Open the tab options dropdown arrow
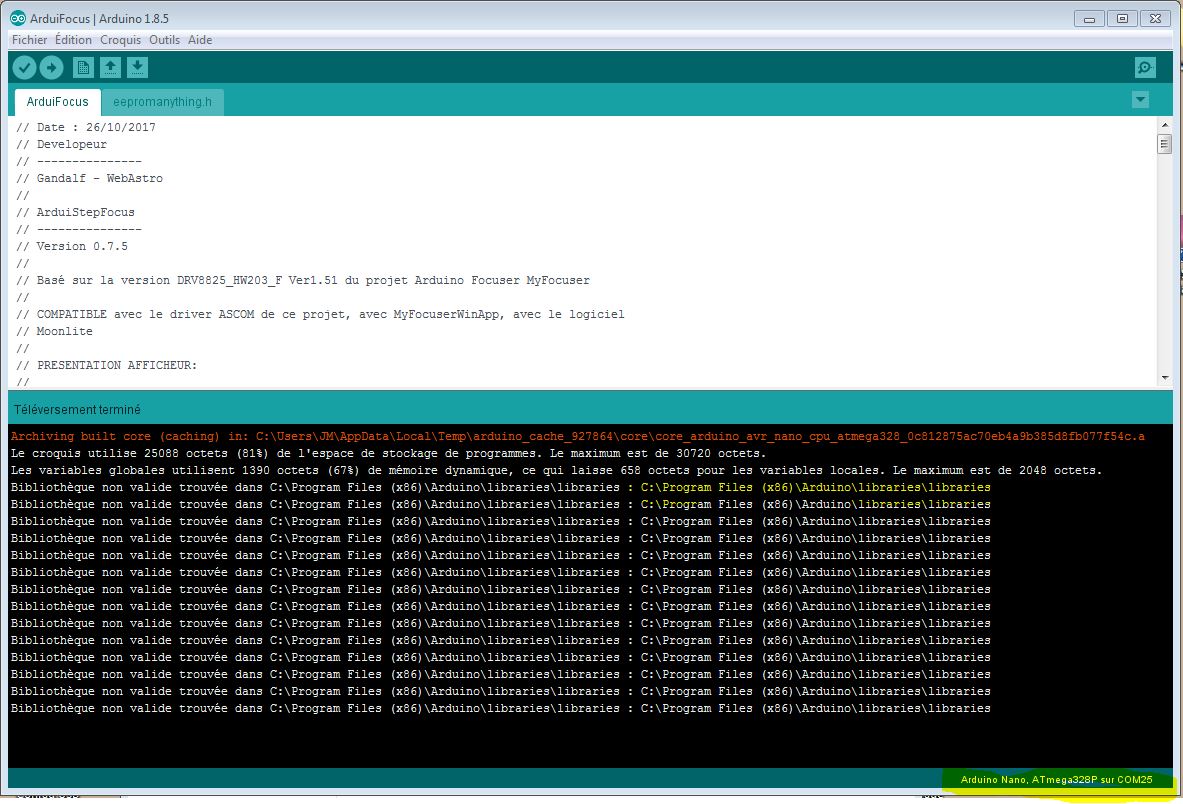 point(1141,100)
